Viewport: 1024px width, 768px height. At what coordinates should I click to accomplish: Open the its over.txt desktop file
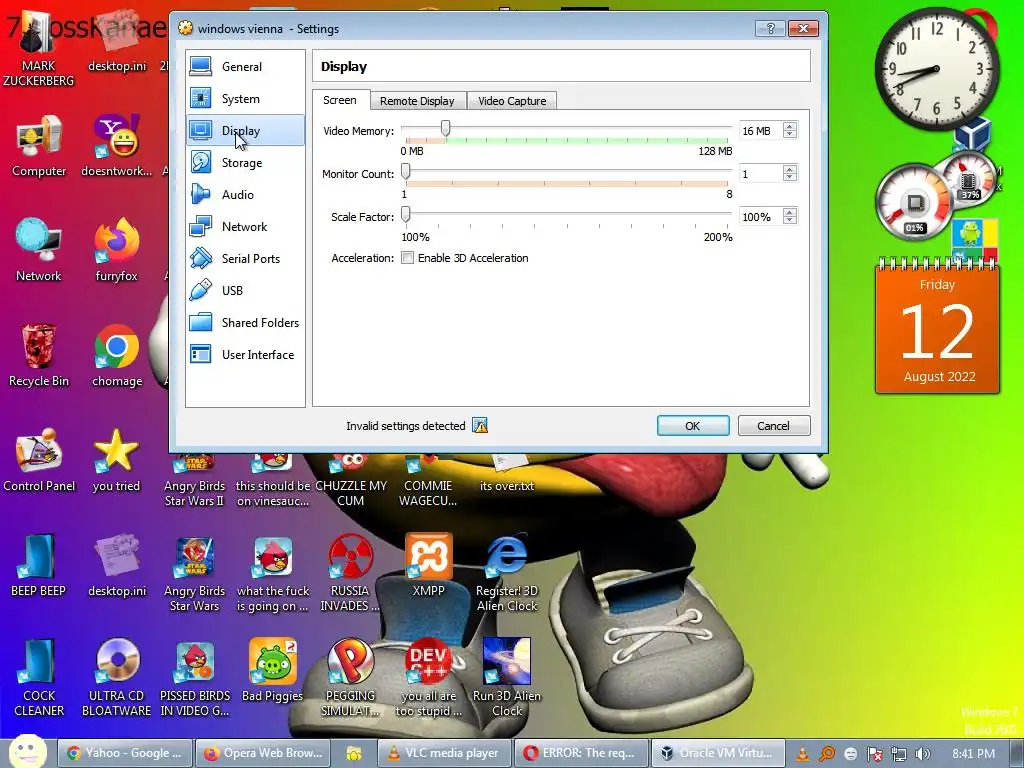507,472
